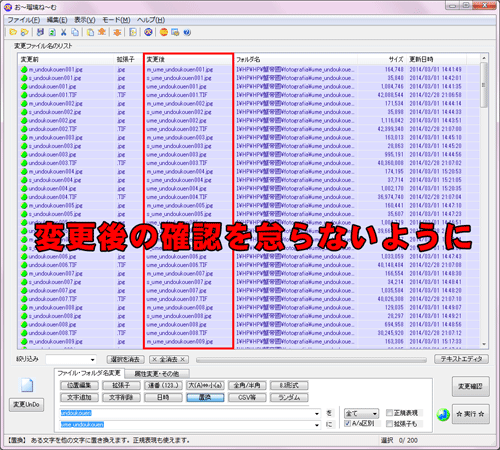Viewport: 500px width, 450px height.
Task: Click the blue help question mark icon
Action: pyautogui.click(x=187, y=32)
